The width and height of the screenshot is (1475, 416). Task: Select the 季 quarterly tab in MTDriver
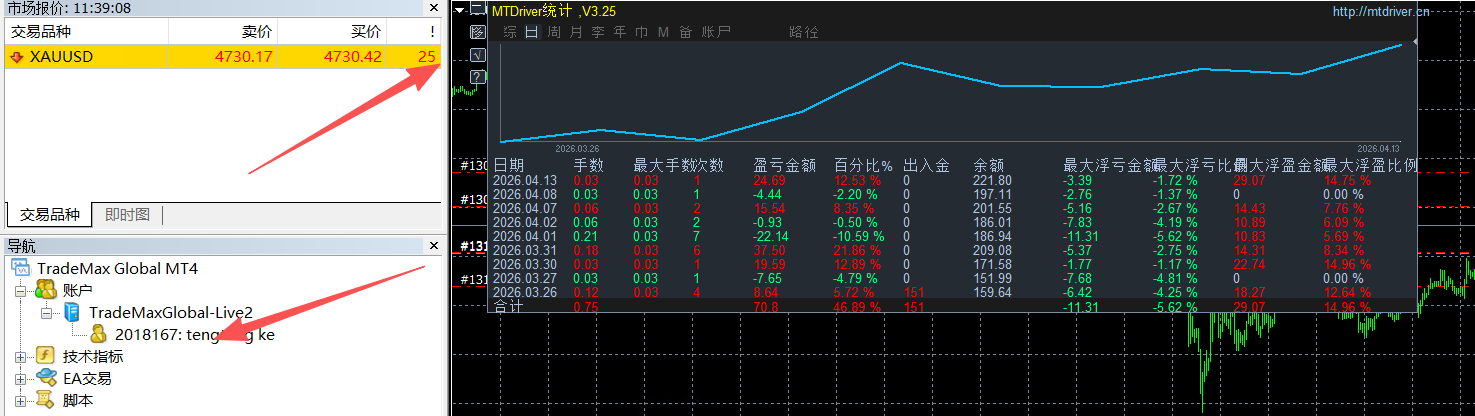pyautogui.click(x=598, y=32)
